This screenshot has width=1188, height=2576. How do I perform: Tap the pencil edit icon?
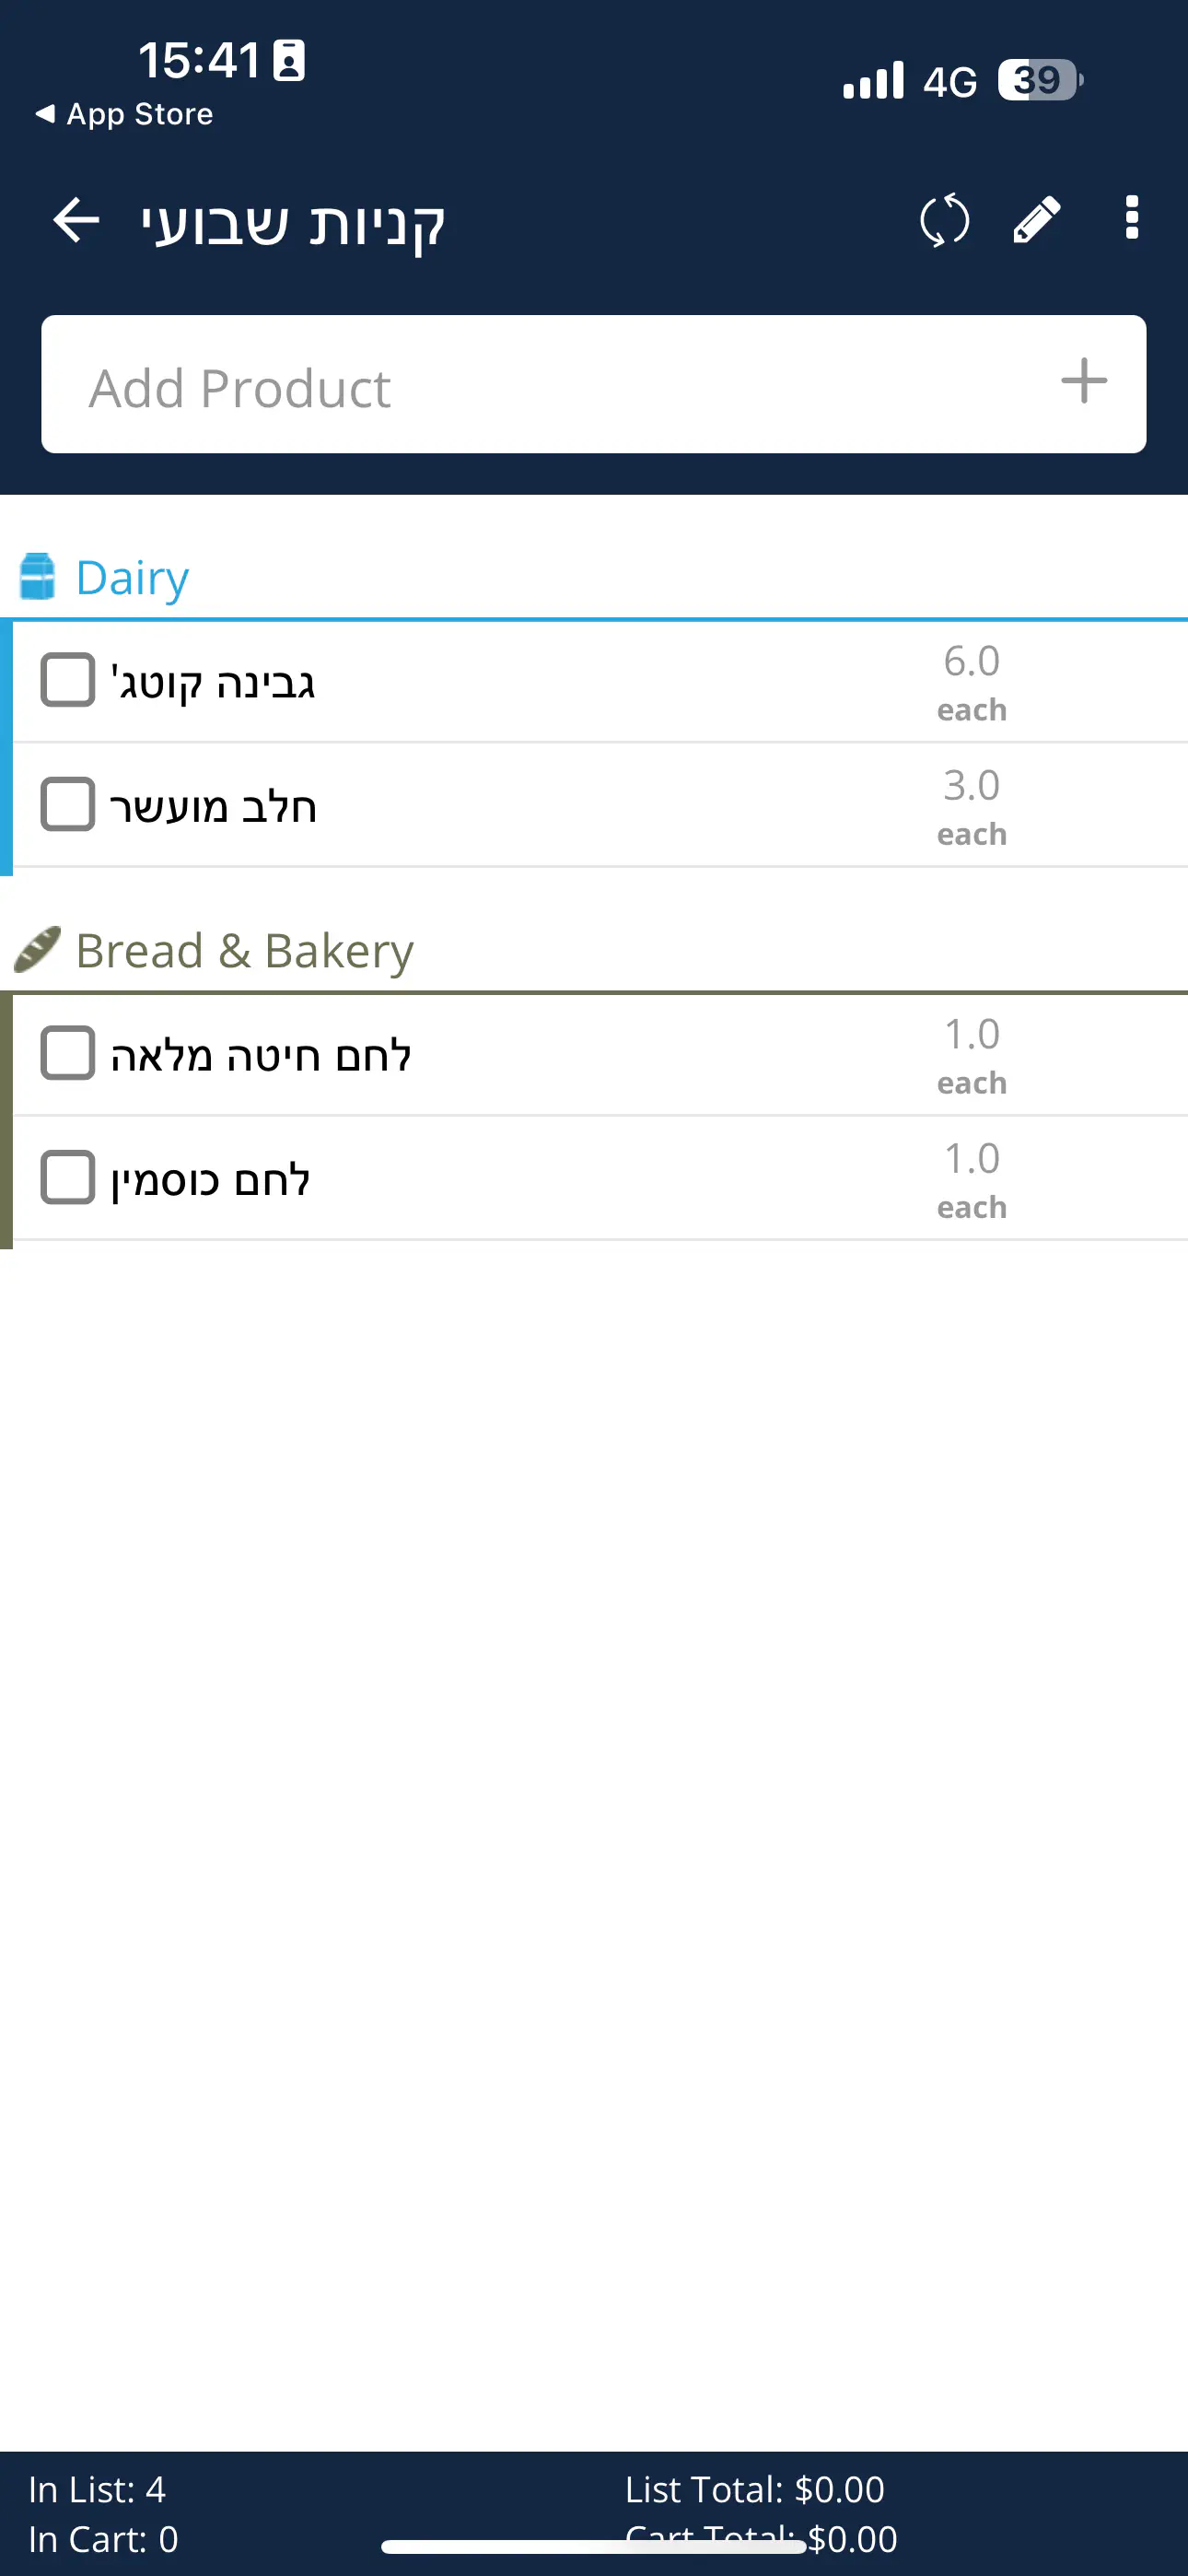[x=1036, y=220]
